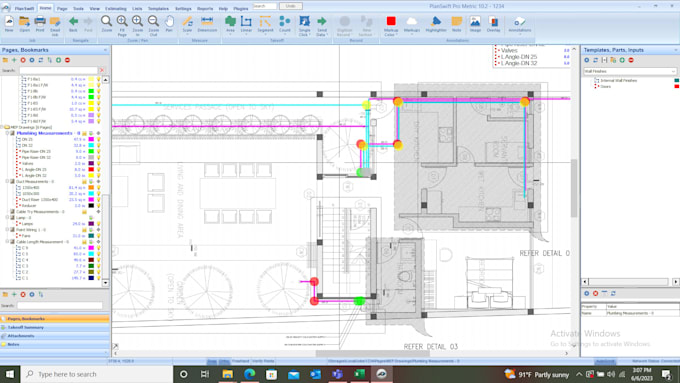
Task: Click Windows taskbar search box
Action: 96,374
